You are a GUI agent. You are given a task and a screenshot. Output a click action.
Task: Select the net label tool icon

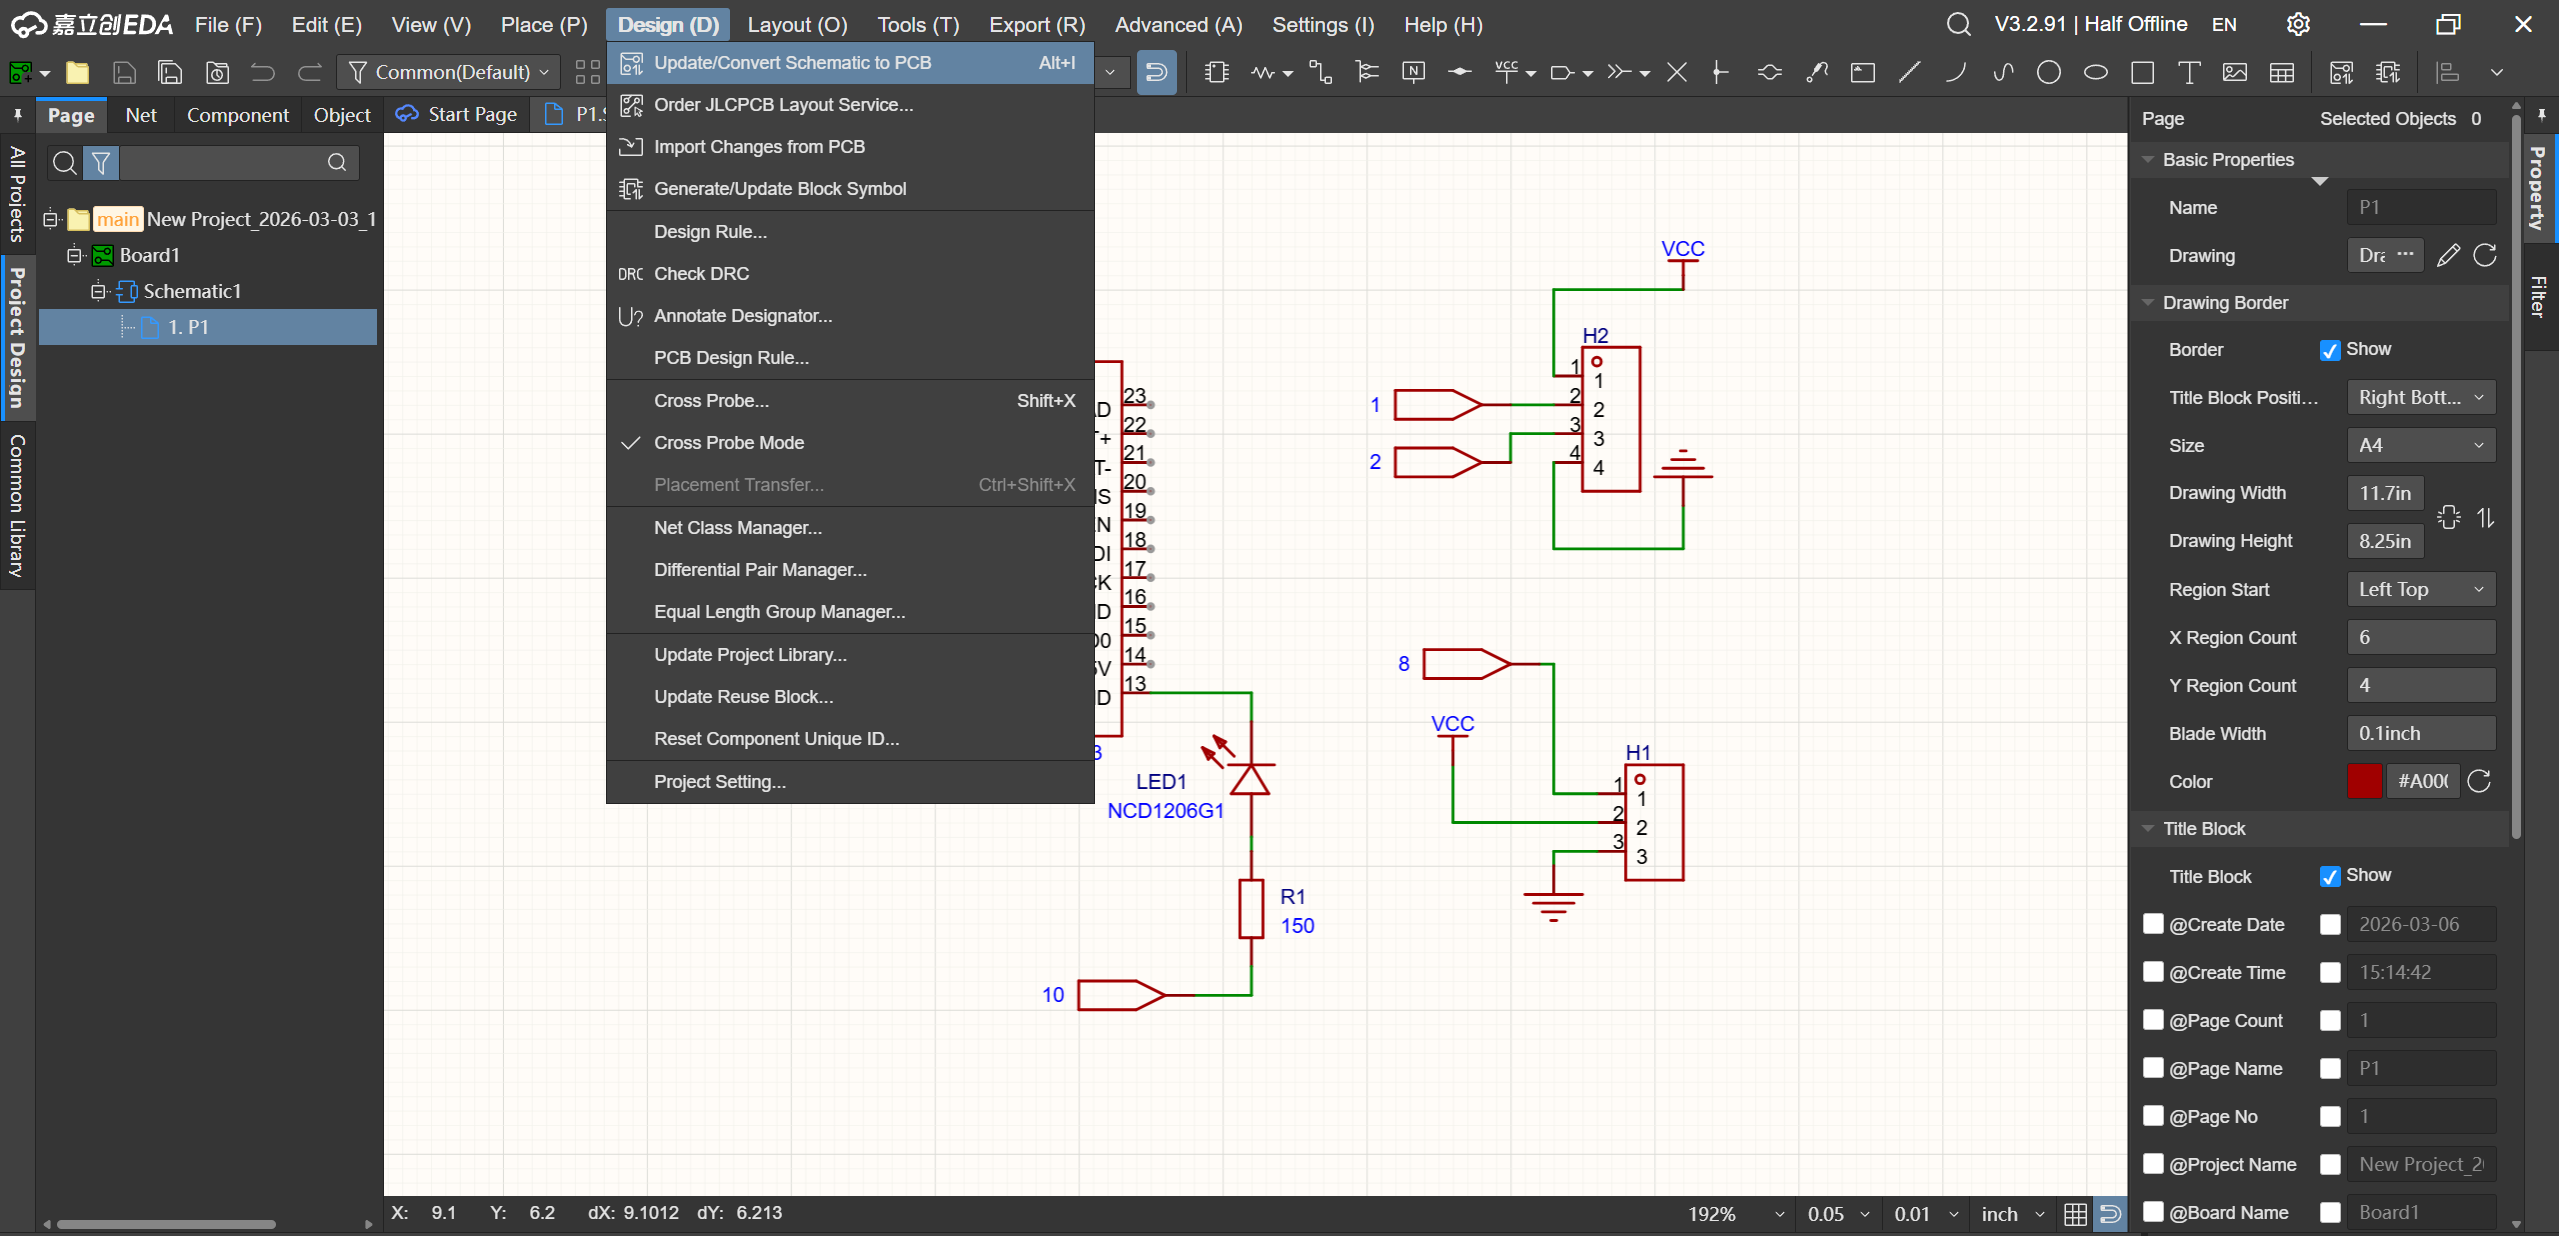1413,72
